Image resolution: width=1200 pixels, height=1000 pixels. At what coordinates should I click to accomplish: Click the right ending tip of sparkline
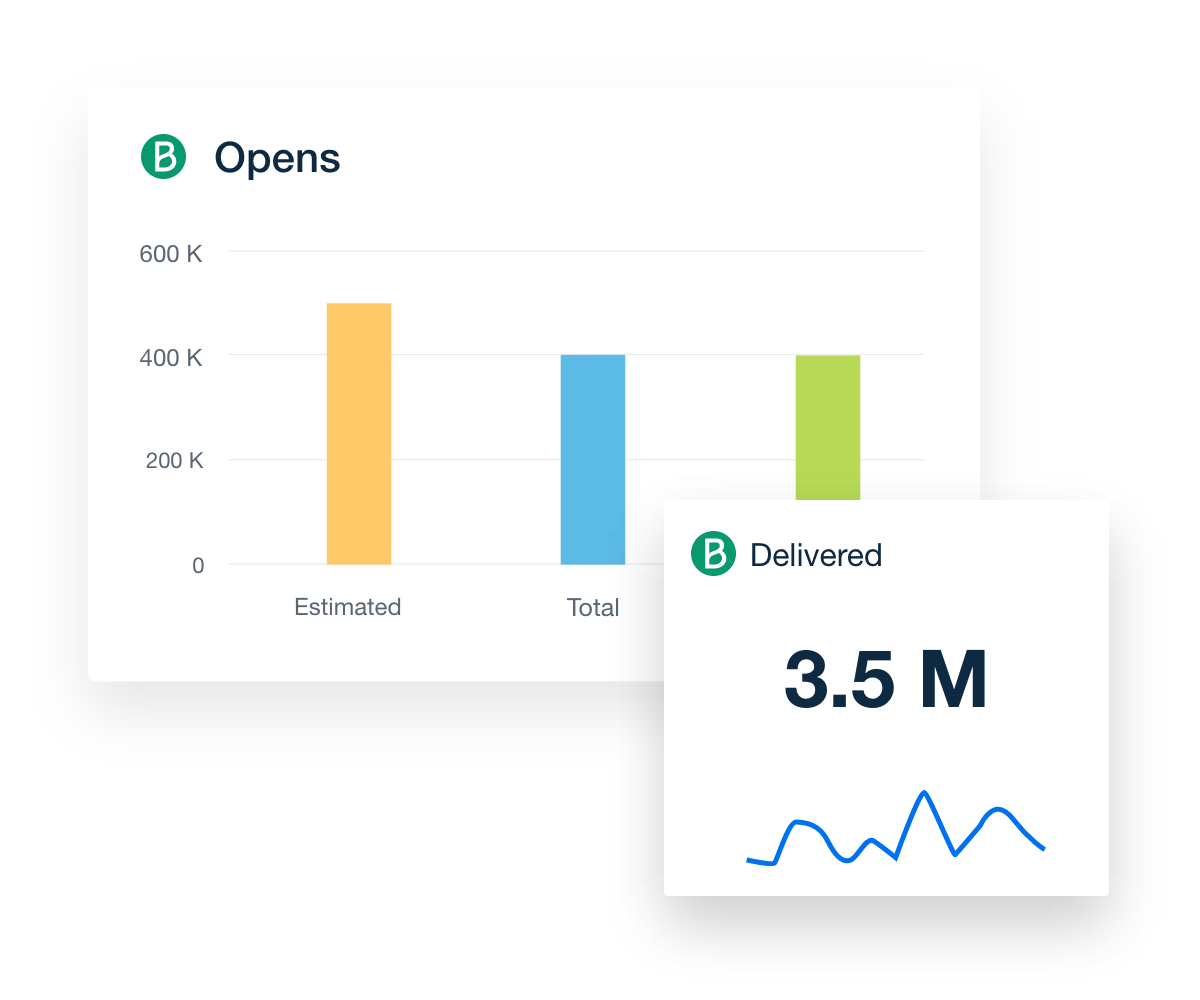(1043, 849)
